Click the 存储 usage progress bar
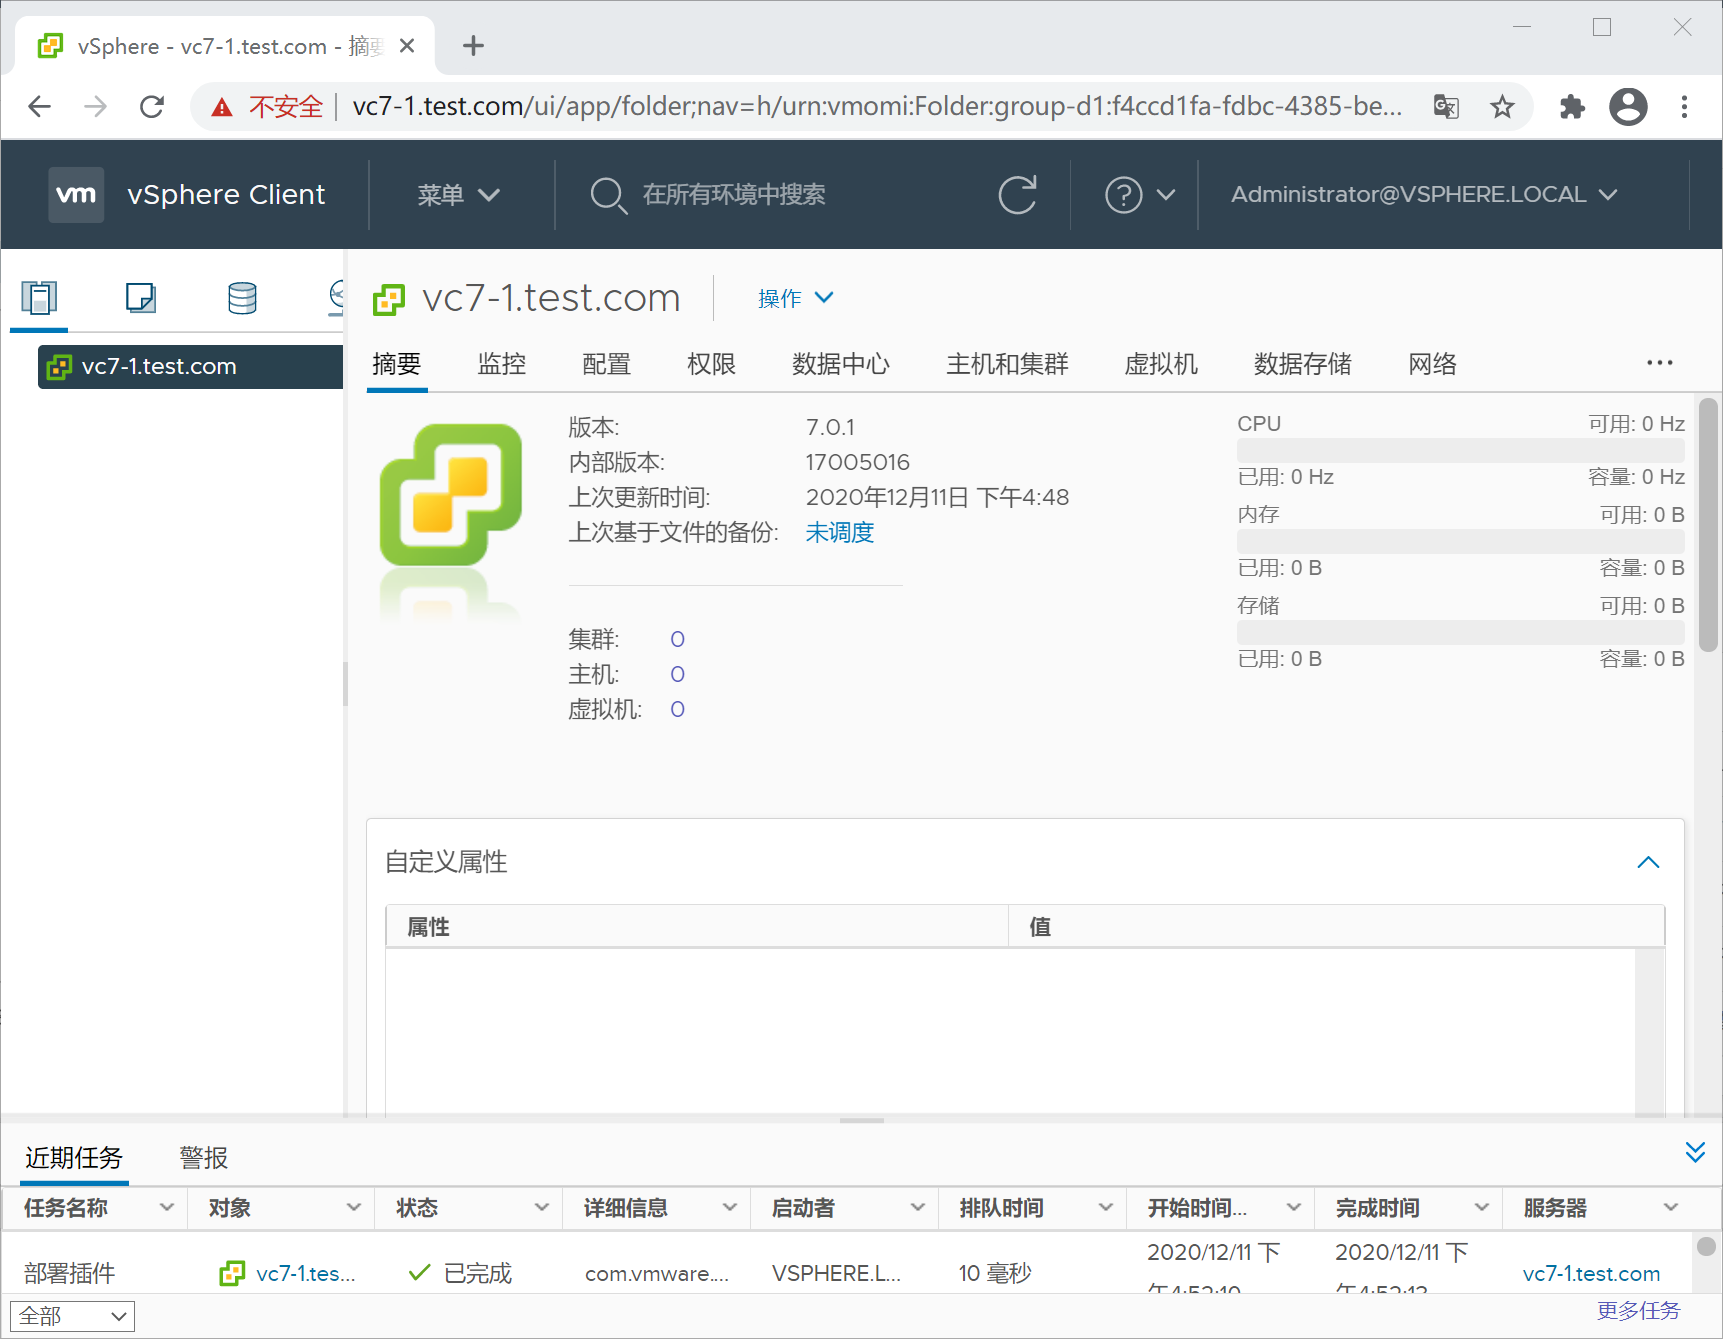This screenshot has width=1723, height=1339. coord(1461,632)
